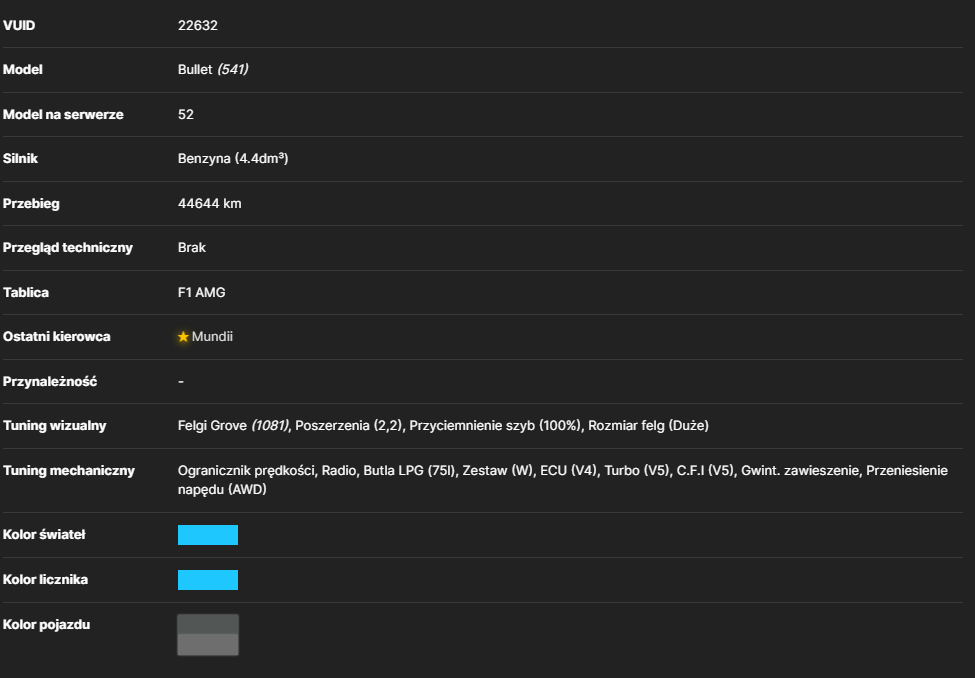Image resolution: width=975 pixels, height=678 pixels.
Task: Click the Tuning mechaniczny label
Action: [69, 471]
